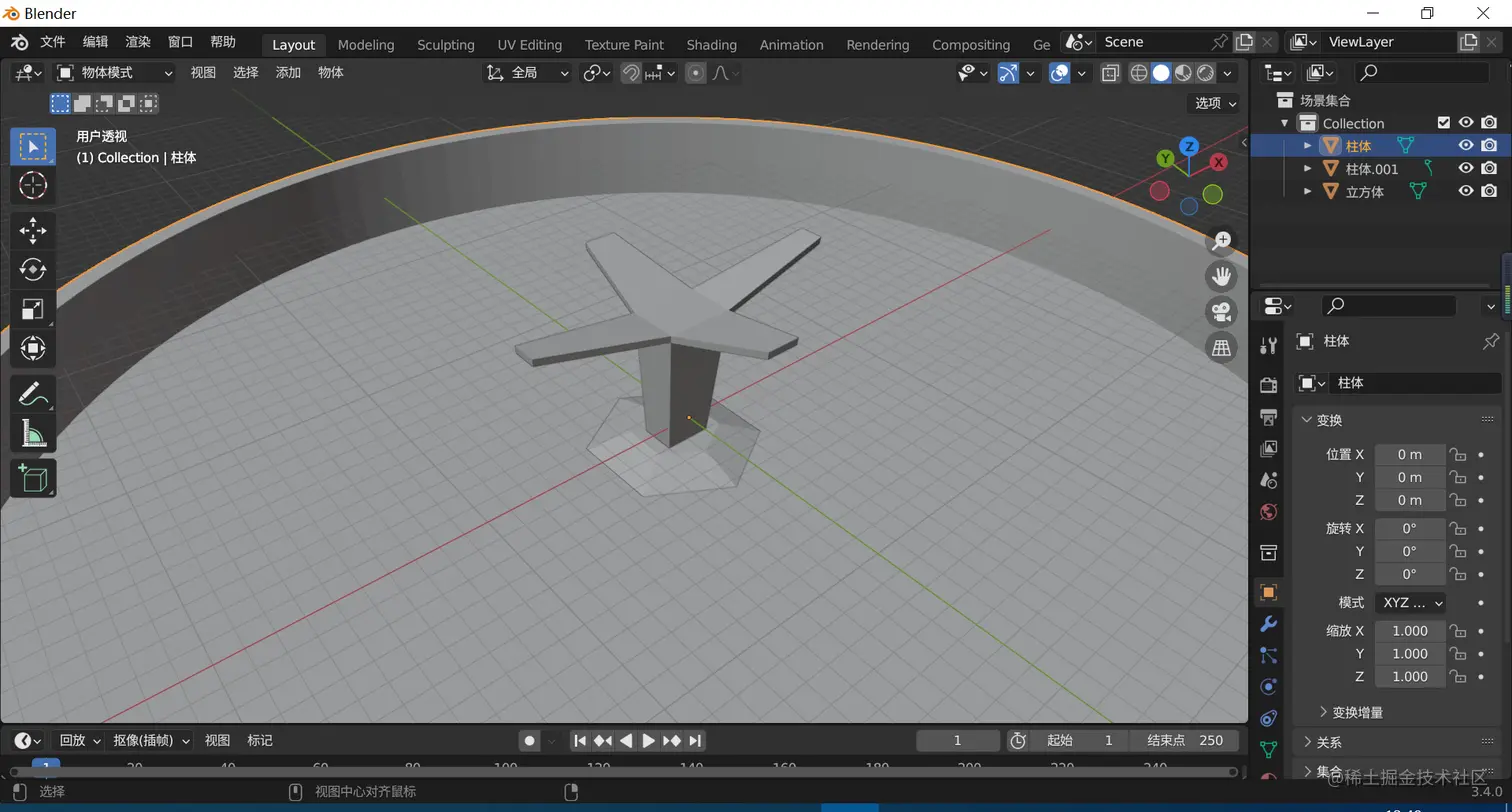The width and height of the screenshot is (1512, 812).
Task: Play the animation forward
Action: click(648, 741)
